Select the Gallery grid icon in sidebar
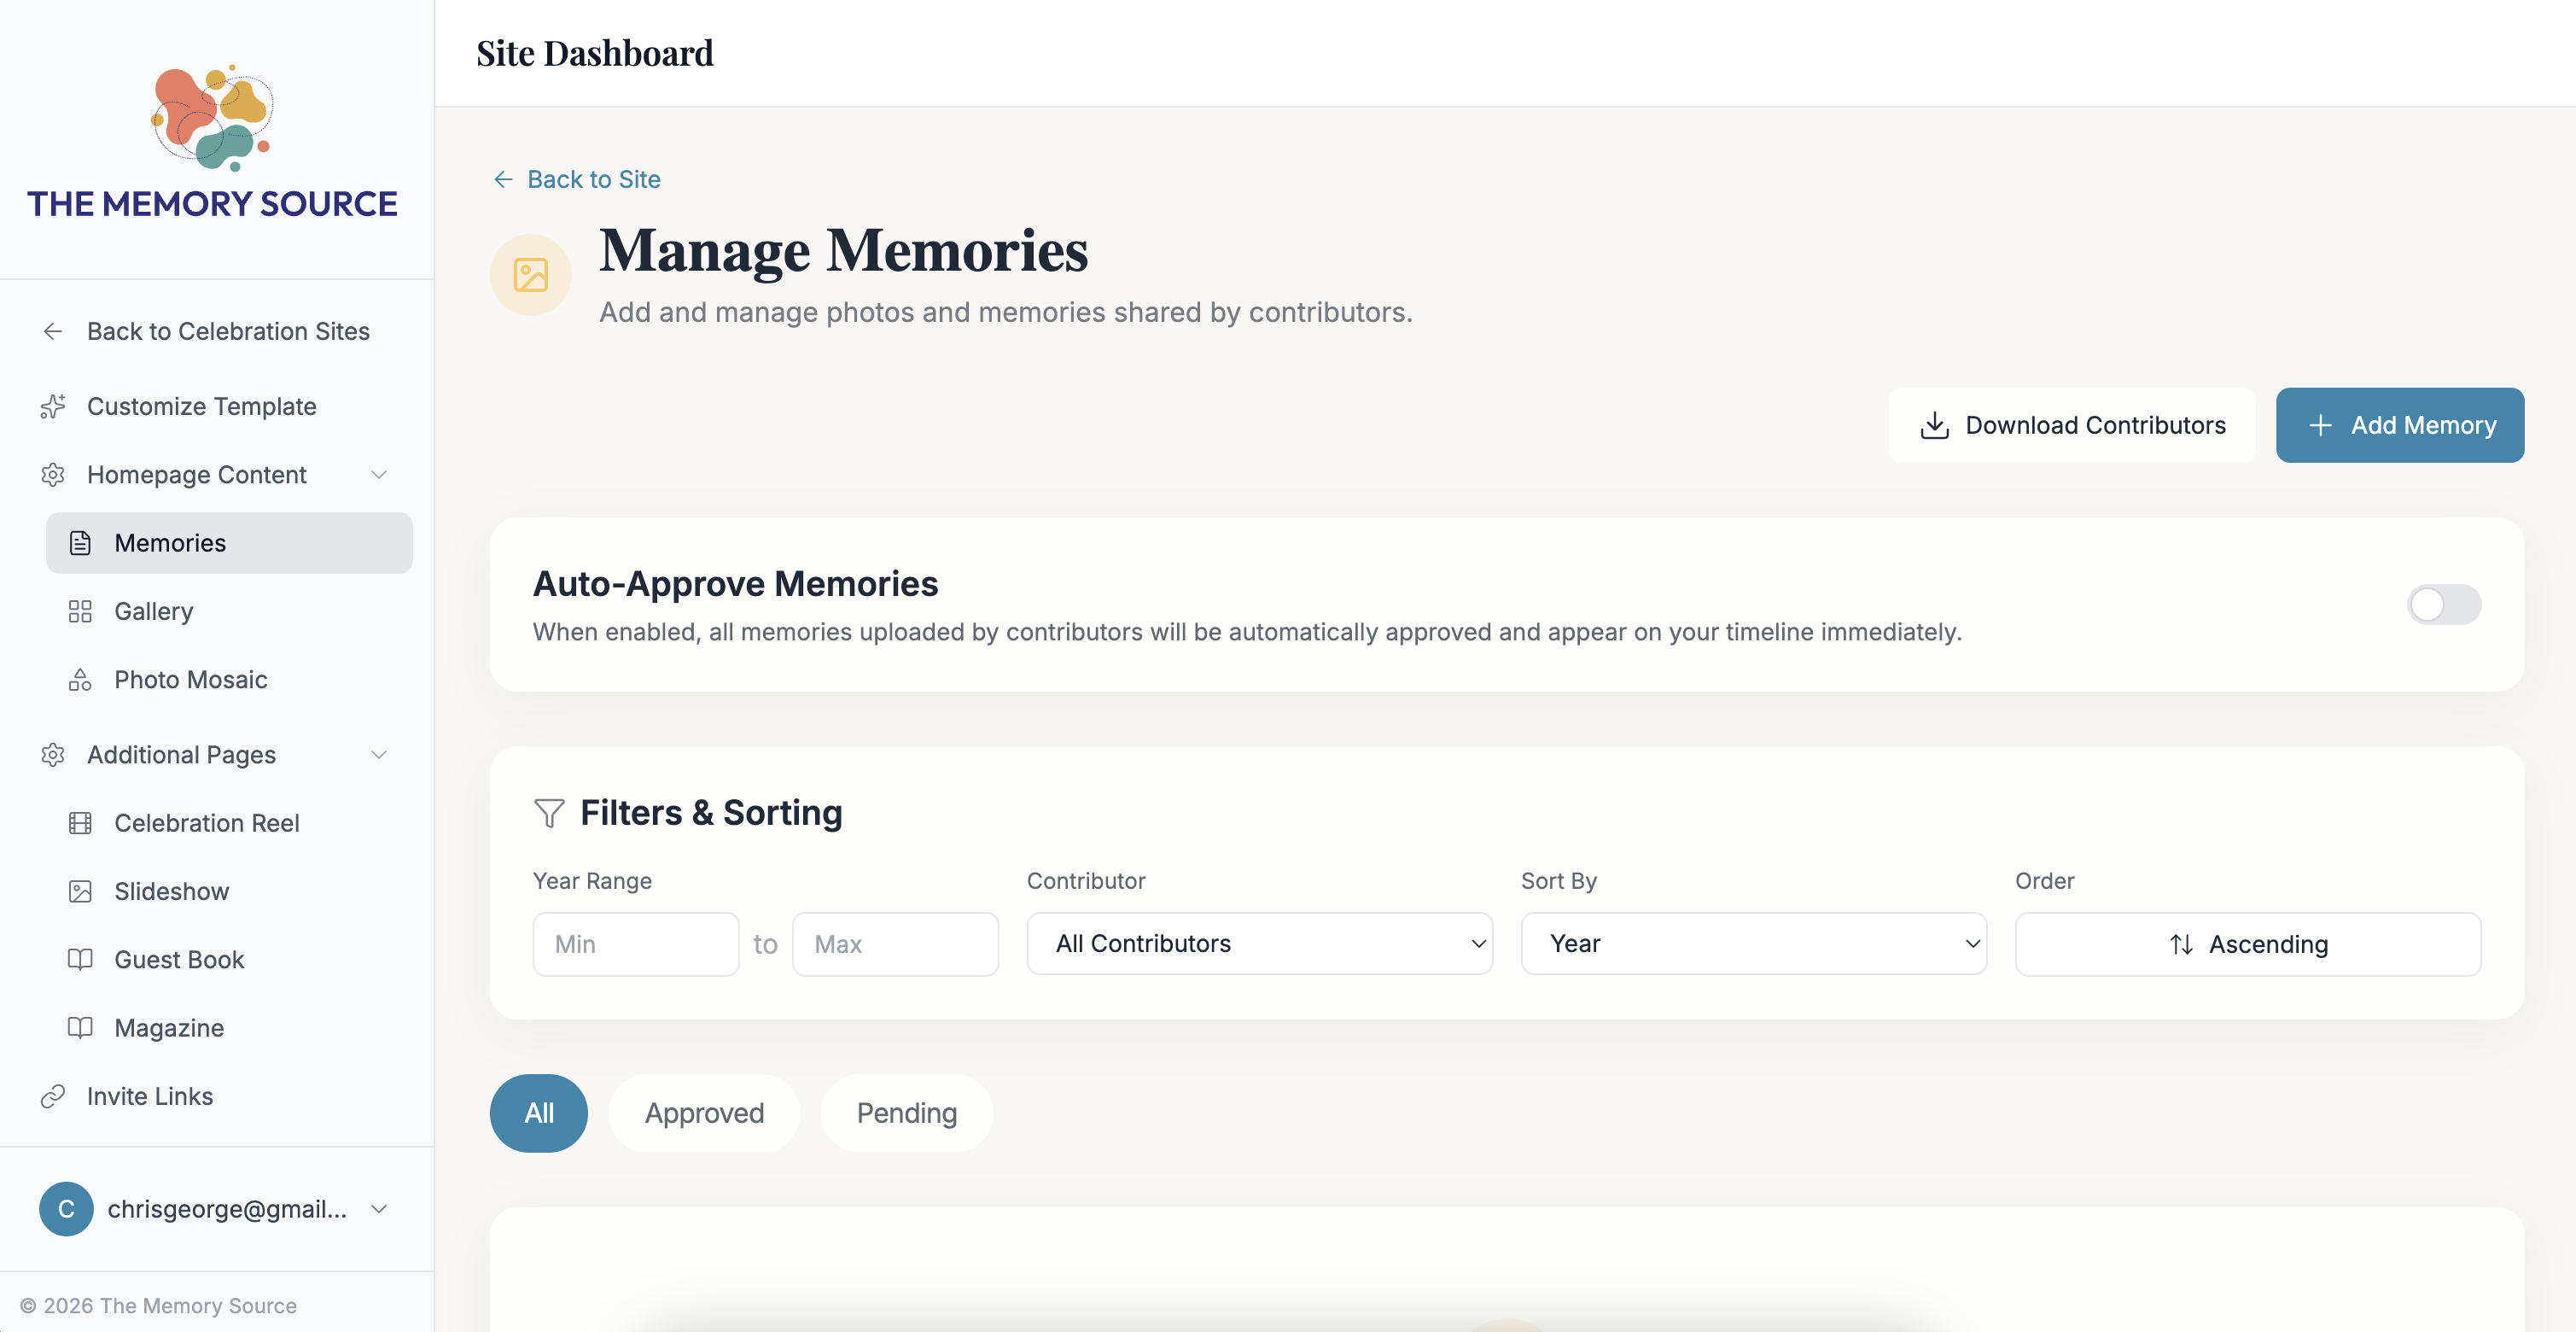The width and height of the screenshot is (2576, 1332). 81,611
